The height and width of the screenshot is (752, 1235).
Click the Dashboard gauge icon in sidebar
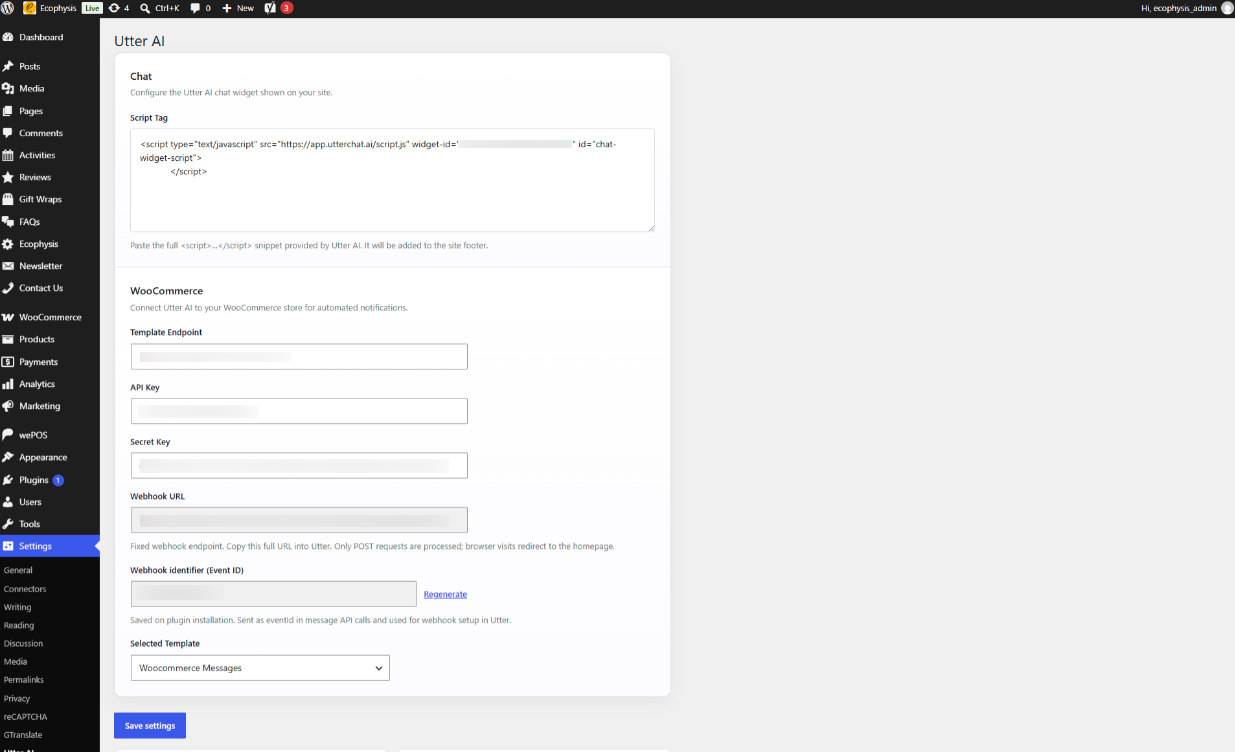(x=9, y=37)
